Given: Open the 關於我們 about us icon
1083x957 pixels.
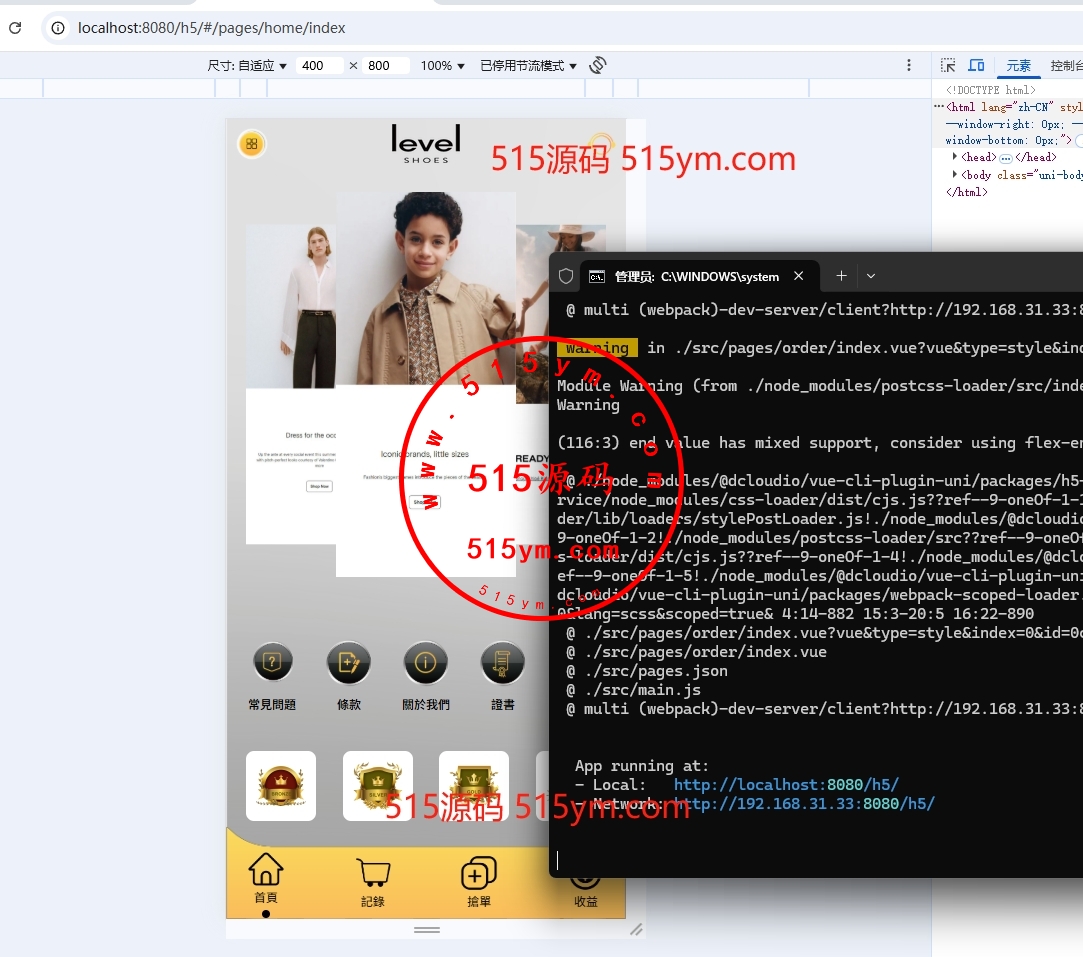Looking at the screenshot, I should pos(426,662).
